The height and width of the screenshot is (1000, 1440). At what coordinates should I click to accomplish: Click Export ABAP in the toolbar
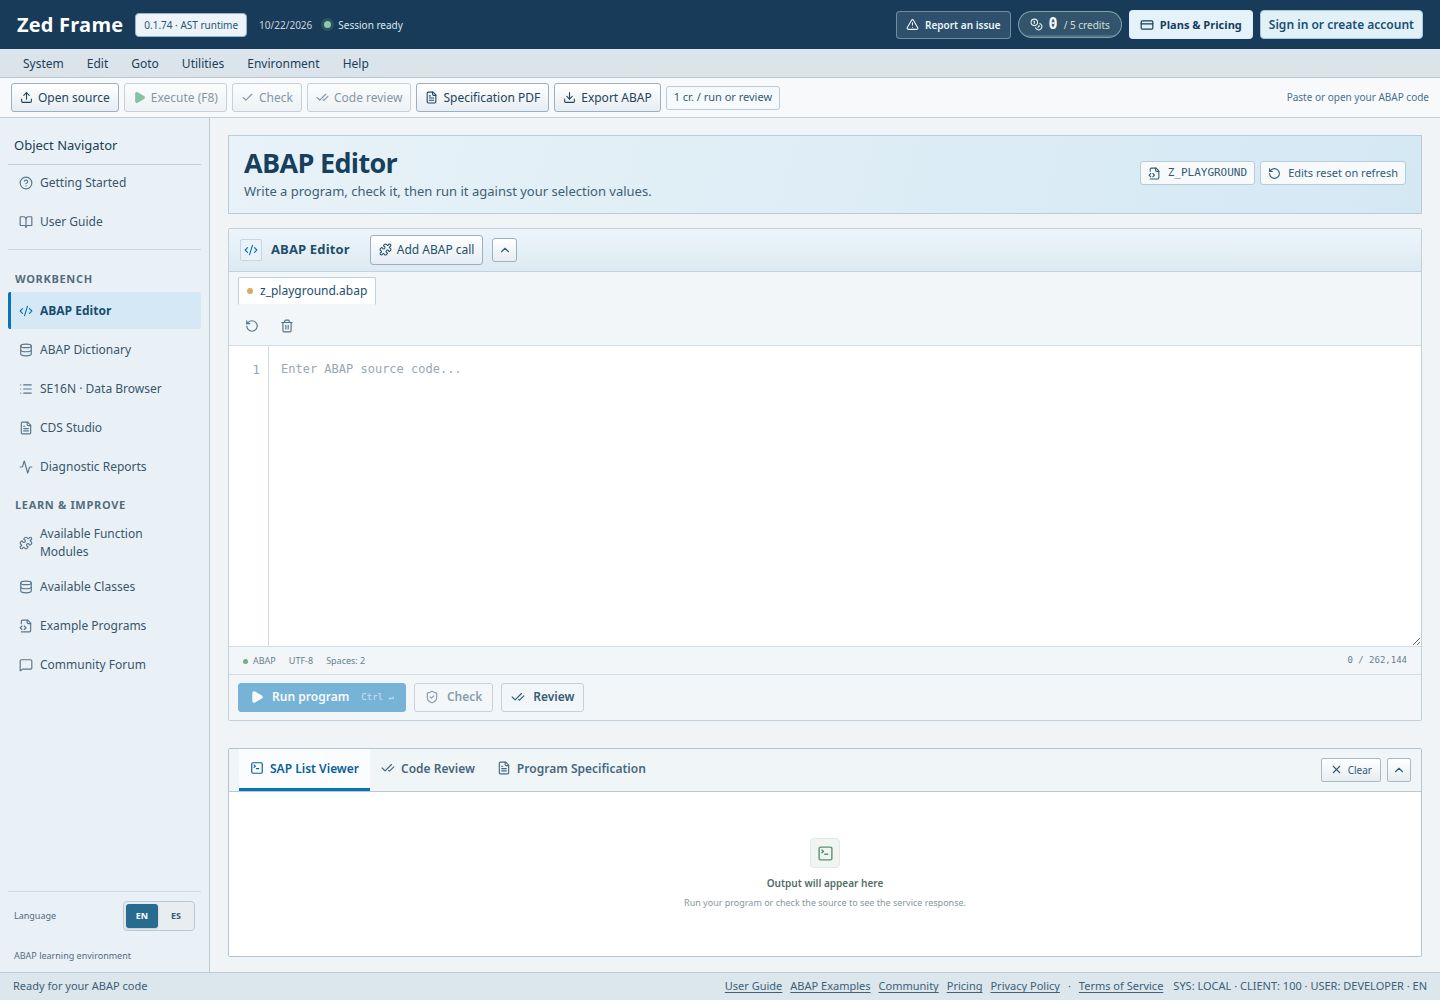tap(607, 98)
